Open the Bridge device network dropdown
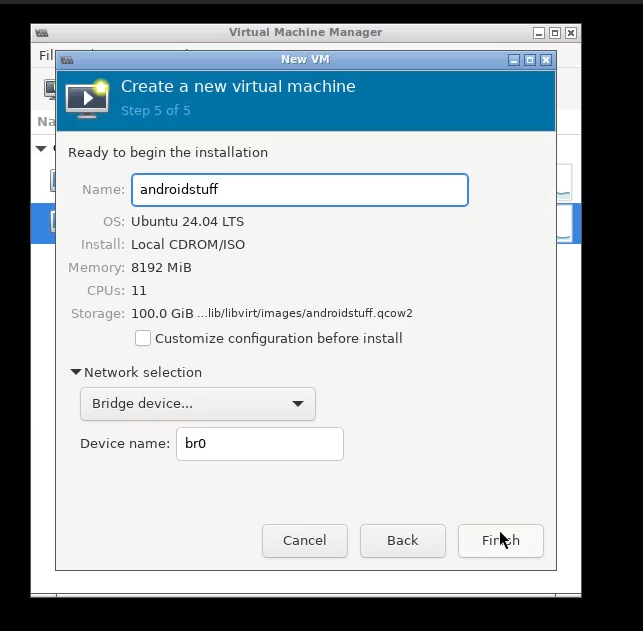Screen dimensions: 643x631 [x=198, y=403]
